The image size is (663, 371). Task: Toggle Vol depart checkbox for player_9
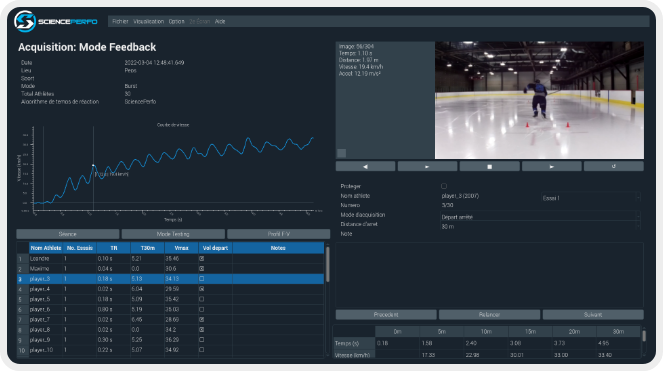[x=202, y=340]
